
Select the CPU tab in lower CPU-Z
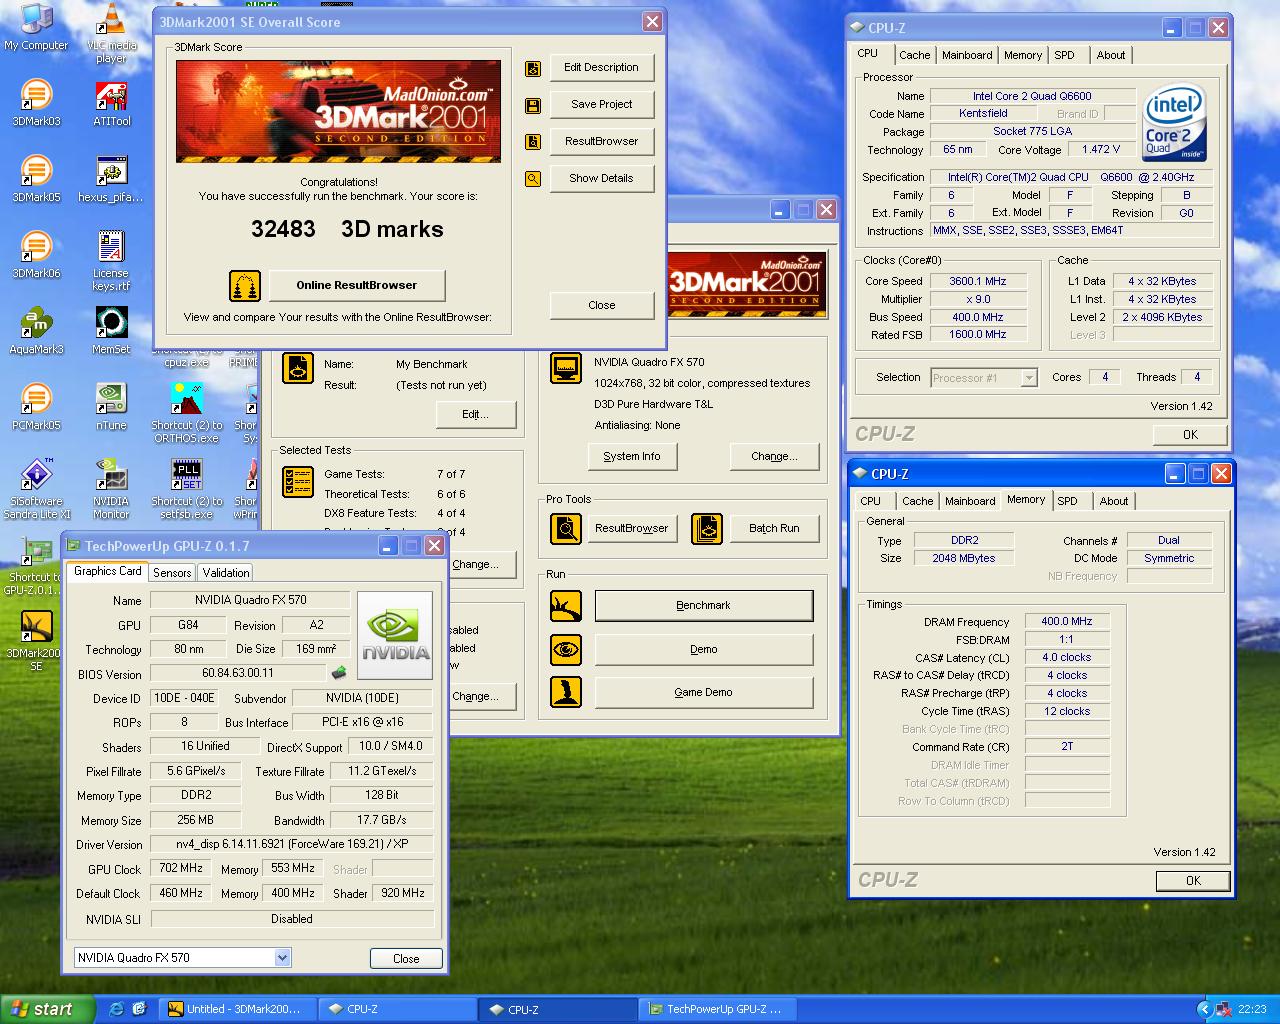pos(870,501)
